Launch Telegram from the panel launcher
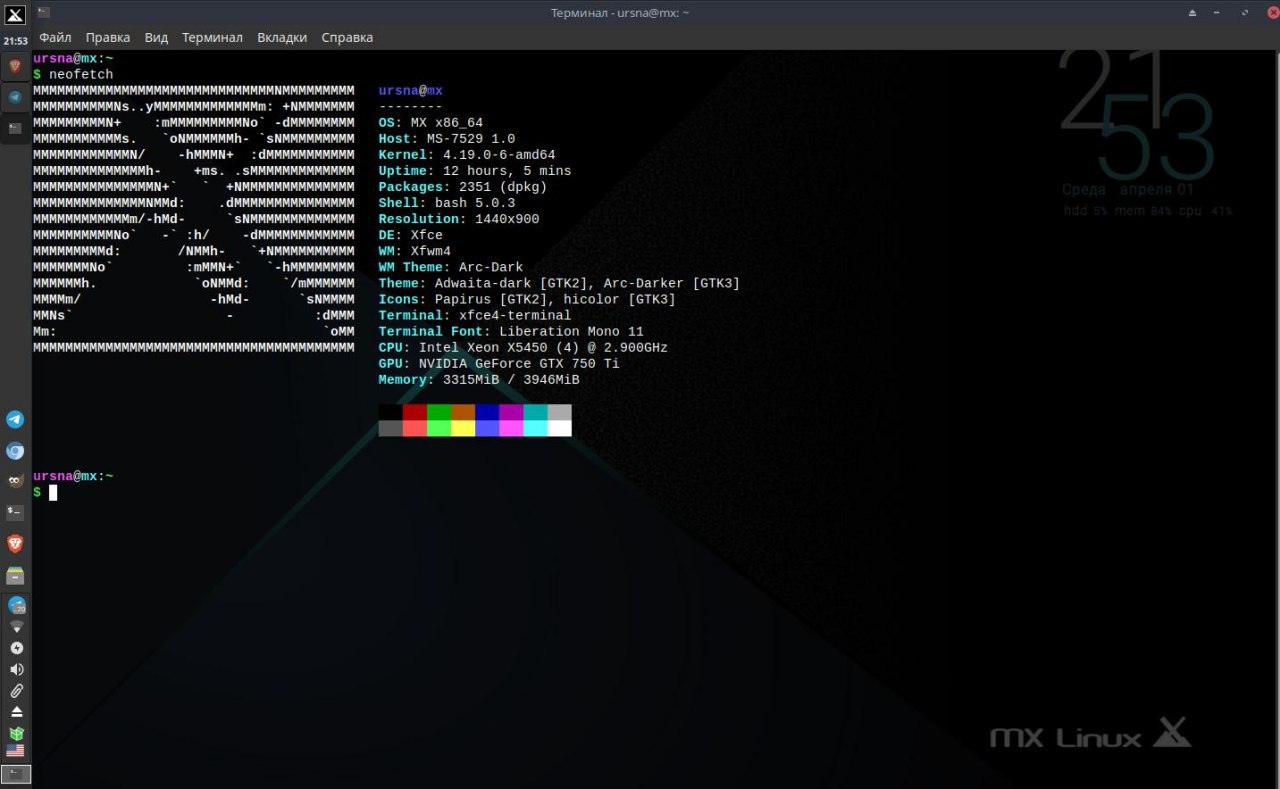 pyautogui.click(x=15, y=419)
